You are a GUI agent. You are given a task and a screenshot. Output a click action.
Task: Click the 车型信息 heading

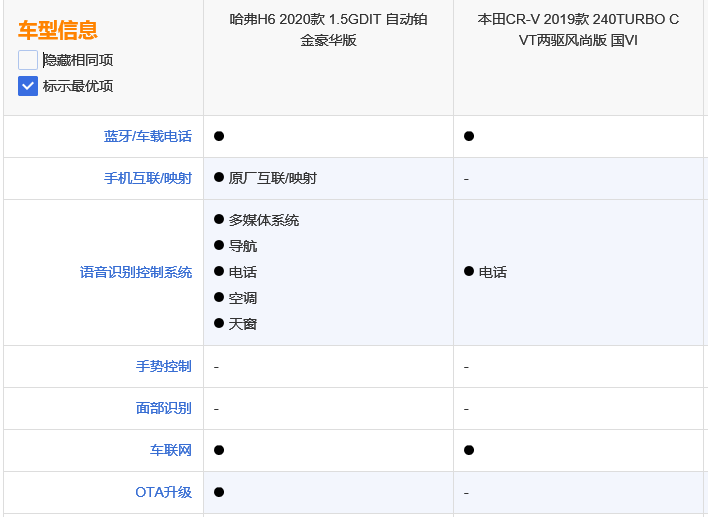[58, 30]
